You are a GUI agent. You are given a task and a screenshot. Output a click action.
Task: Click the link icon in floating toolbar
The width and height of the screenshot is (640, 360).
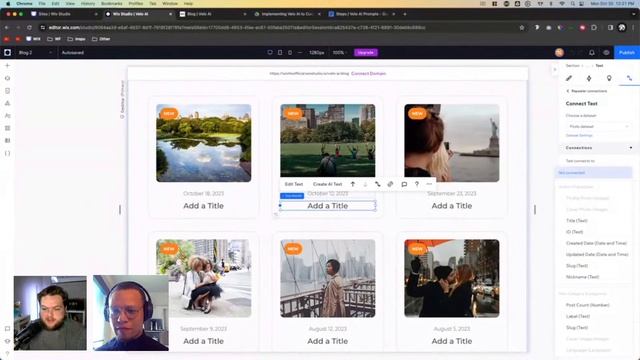coord(390,184)
